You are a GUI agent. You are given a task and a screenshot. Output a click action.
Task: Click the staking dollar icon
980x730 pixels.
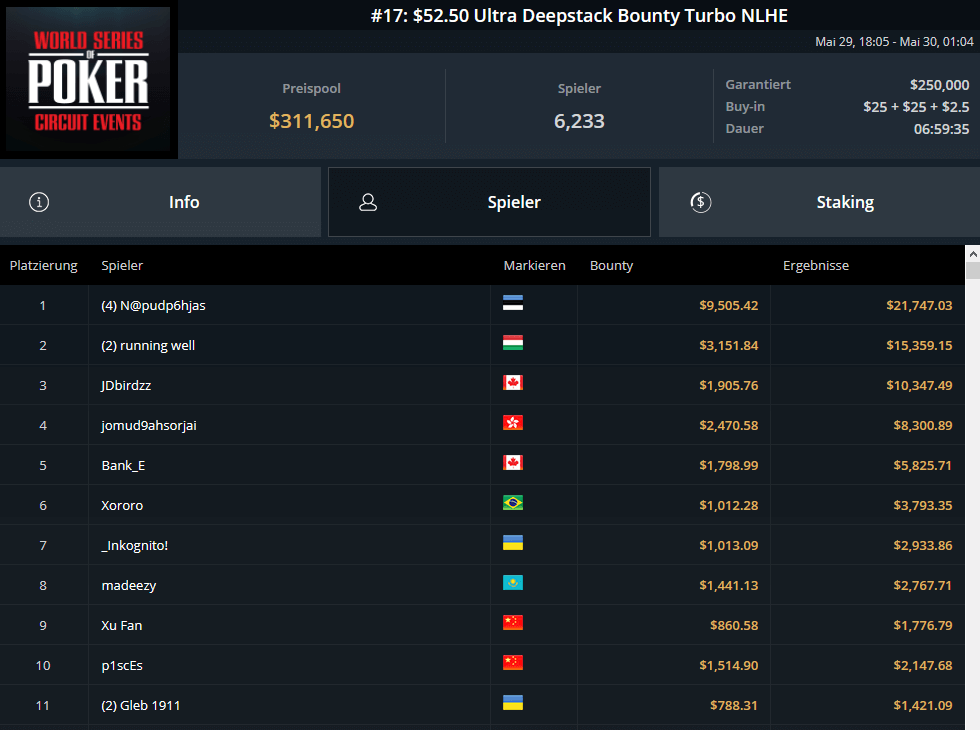(x=700, y=202)
